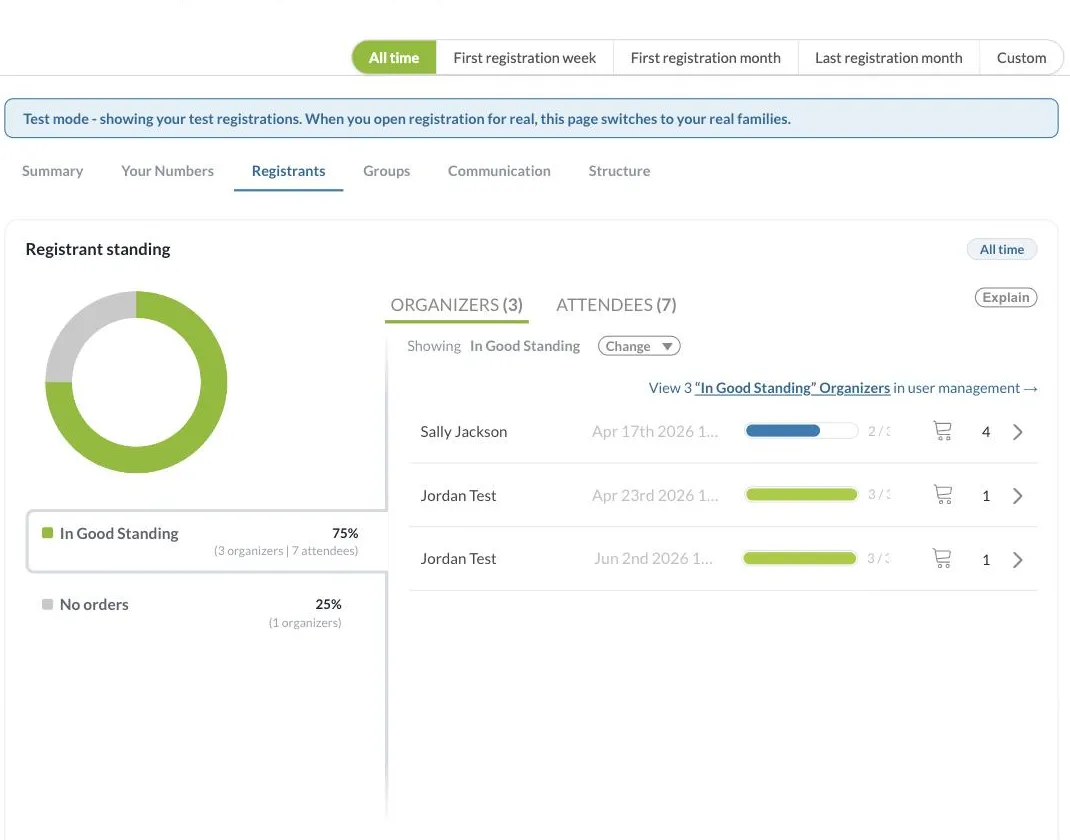Click the cart icon in the Apr 23rd Jordan Test row

click(942, 495)
